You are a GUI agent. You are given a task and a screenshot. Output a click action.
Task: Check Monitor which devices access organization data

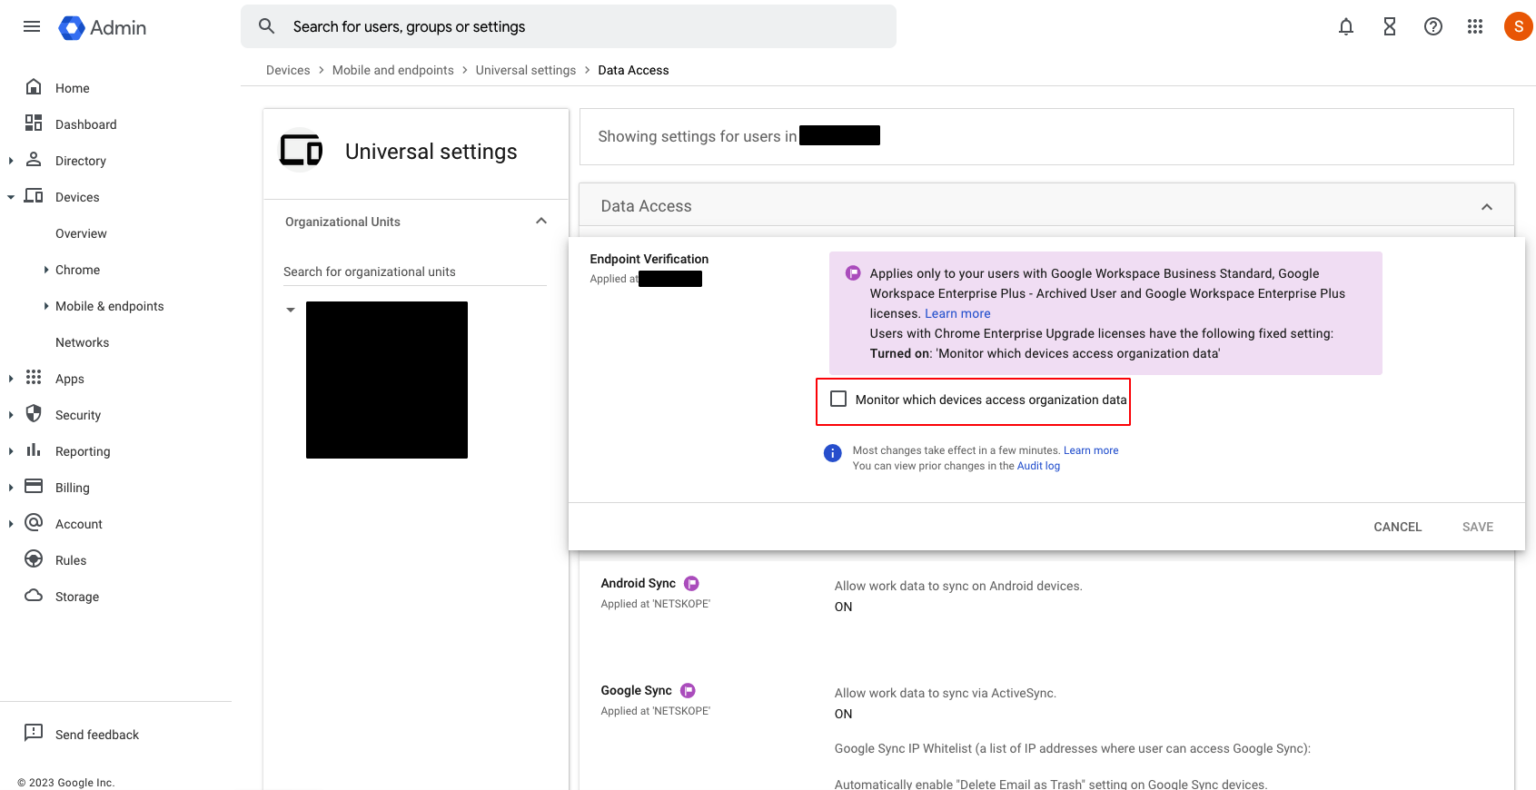pyautogui.click(x=838, y=399)
